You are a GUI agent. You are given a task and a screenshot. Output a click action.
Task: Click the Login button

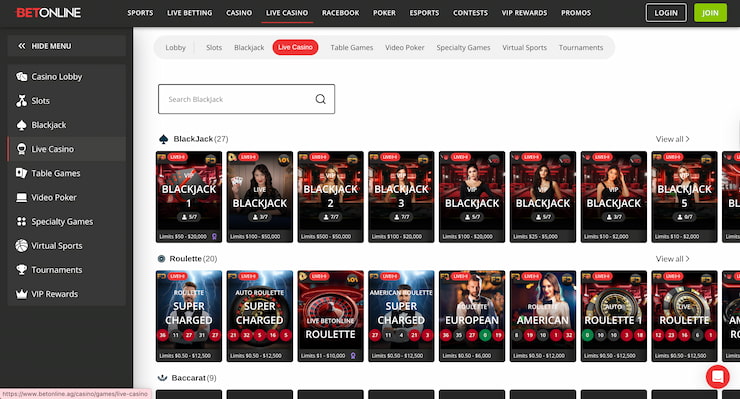(666, 13)
